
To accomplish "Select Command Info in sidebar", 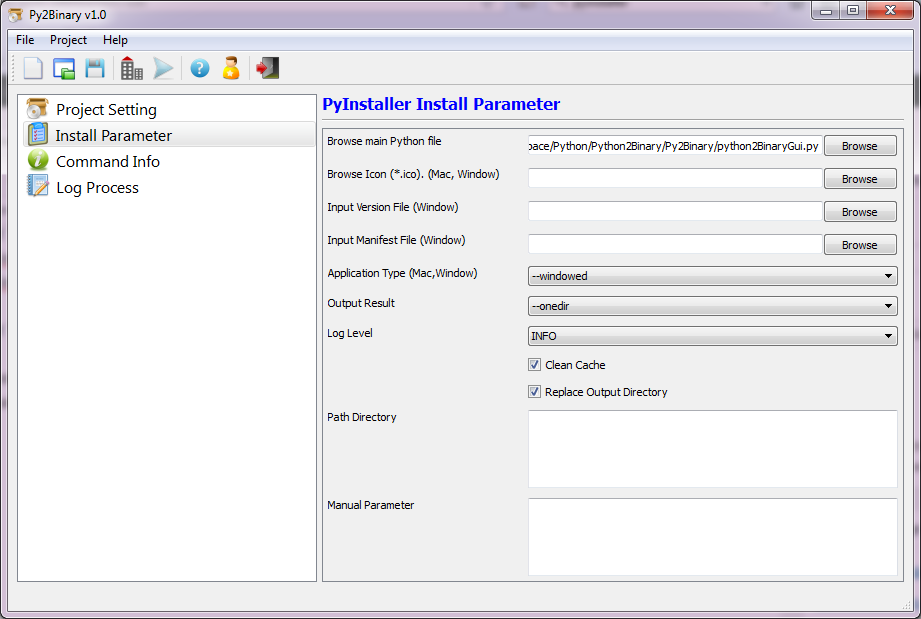I will pos(169,161).
